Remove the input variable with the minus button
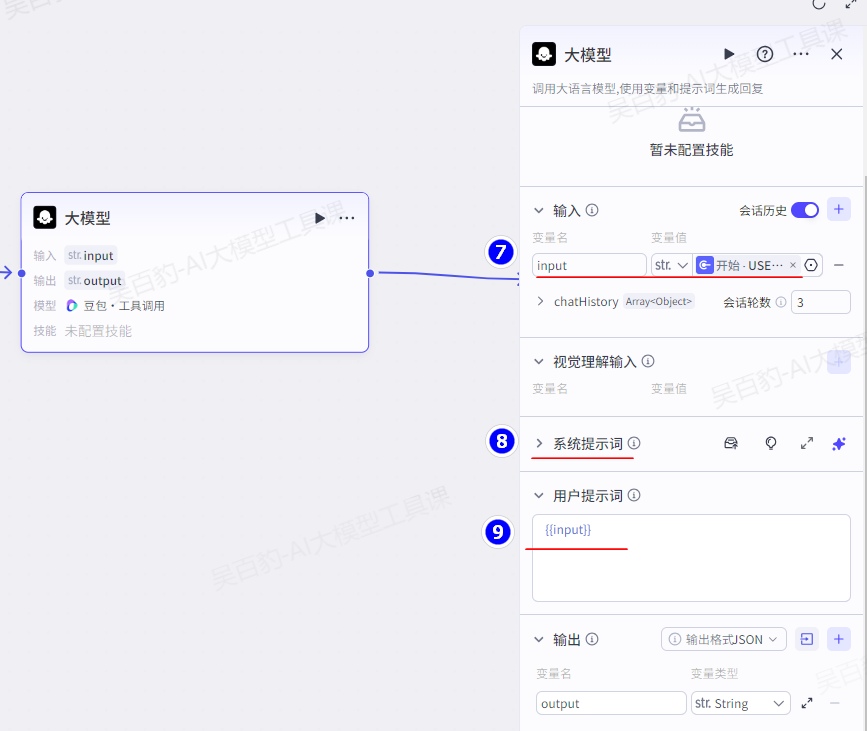867x731 pixels. click(839, 265)
